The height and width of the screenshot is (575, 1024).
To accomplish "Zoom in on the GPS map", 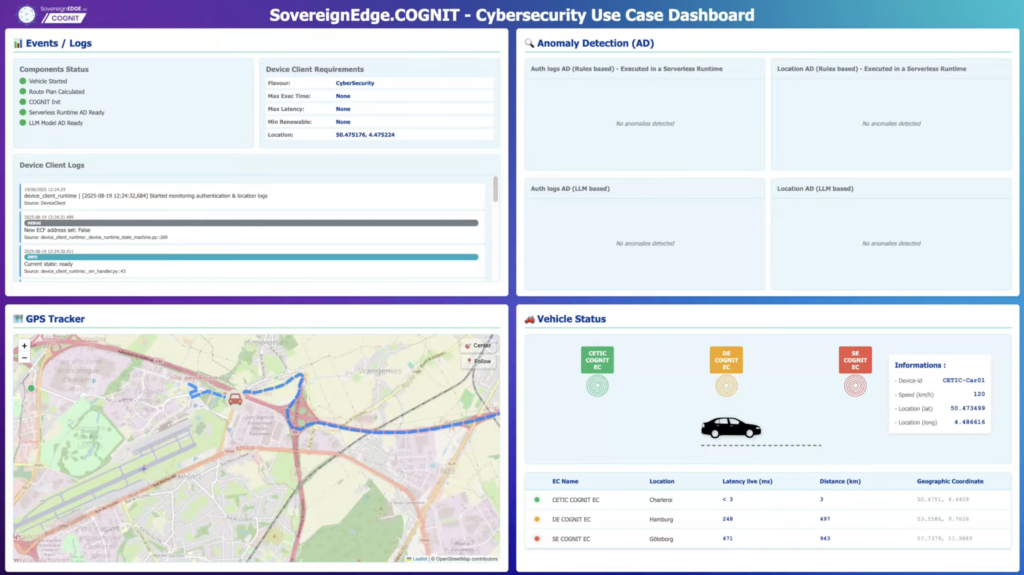I will (24, 345).
